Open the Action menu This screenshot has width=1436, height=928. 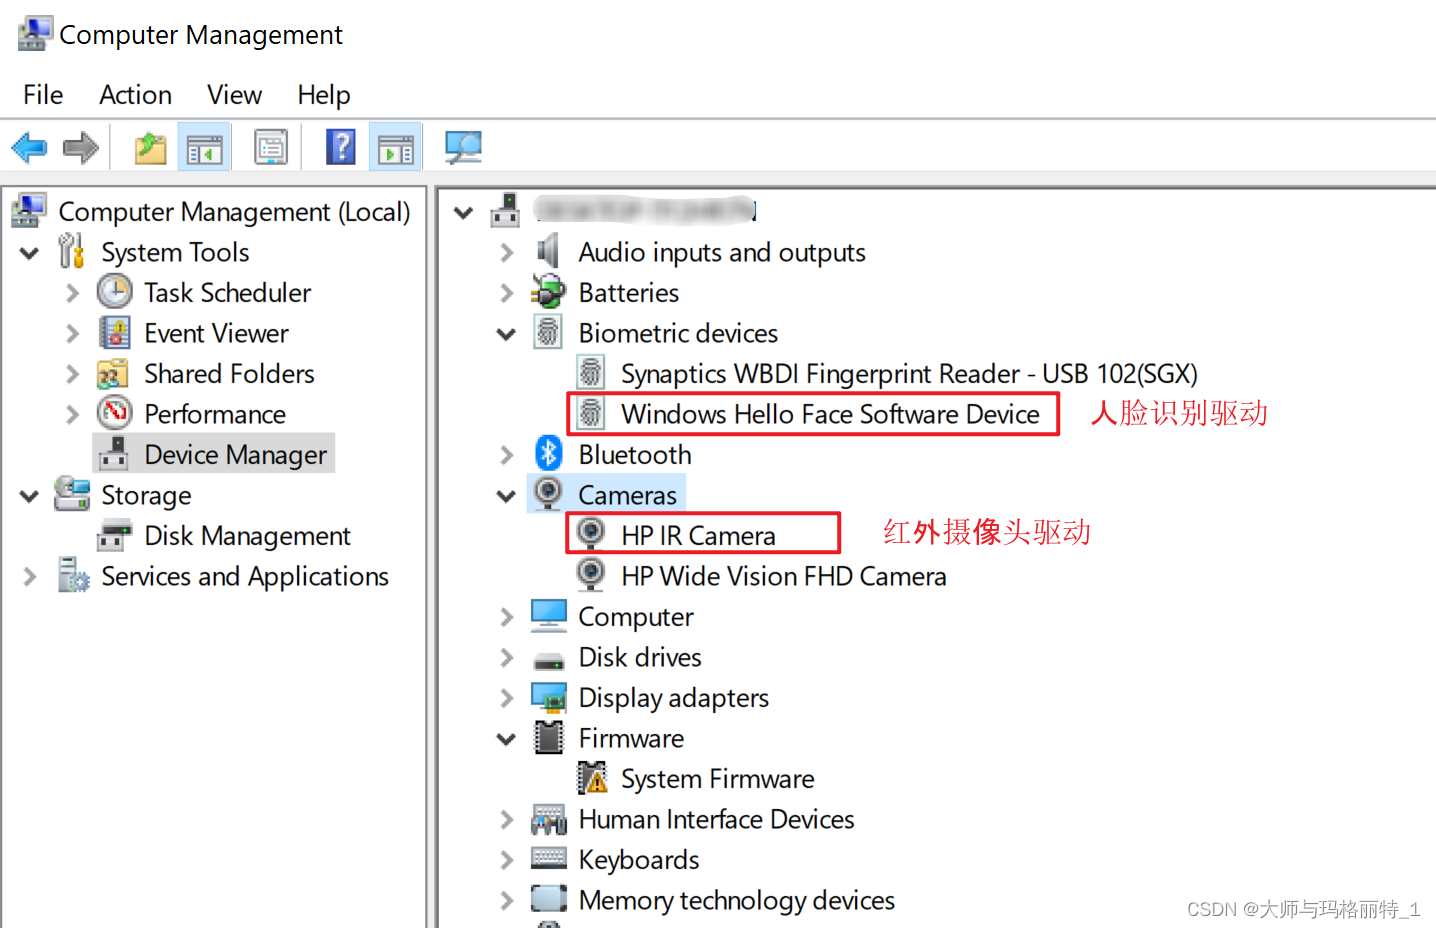(x=135, y=95)
